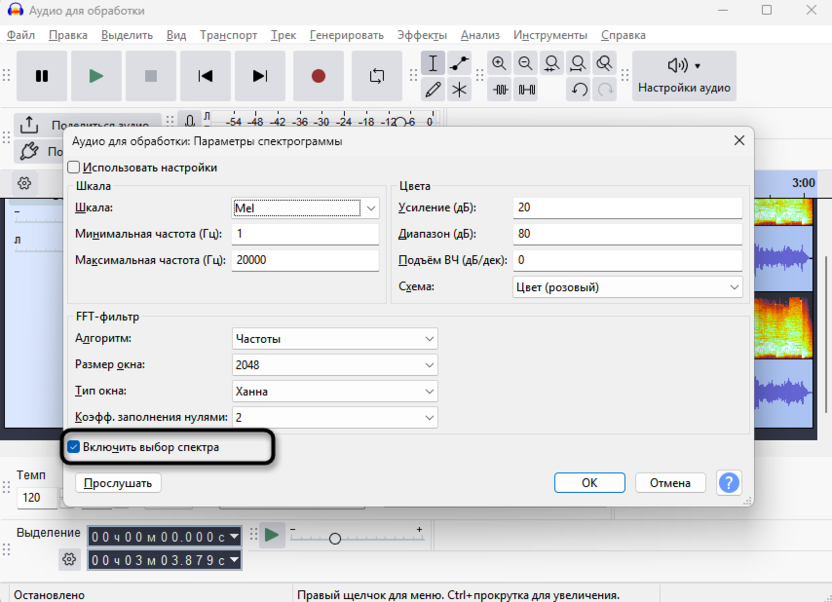
Task: Click the Undo arrow icon
Action: click(579, 90)
